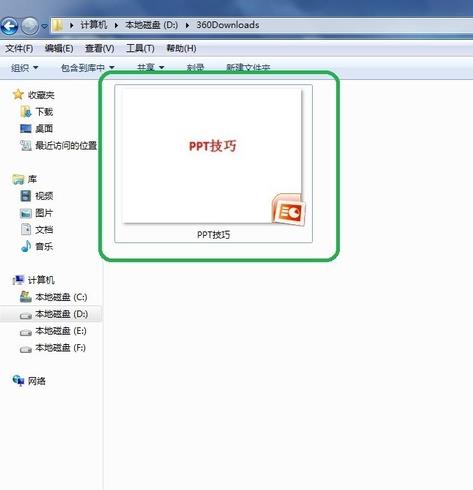Click the 本地磁盘 (E:) drive icon

coord(26,332)
